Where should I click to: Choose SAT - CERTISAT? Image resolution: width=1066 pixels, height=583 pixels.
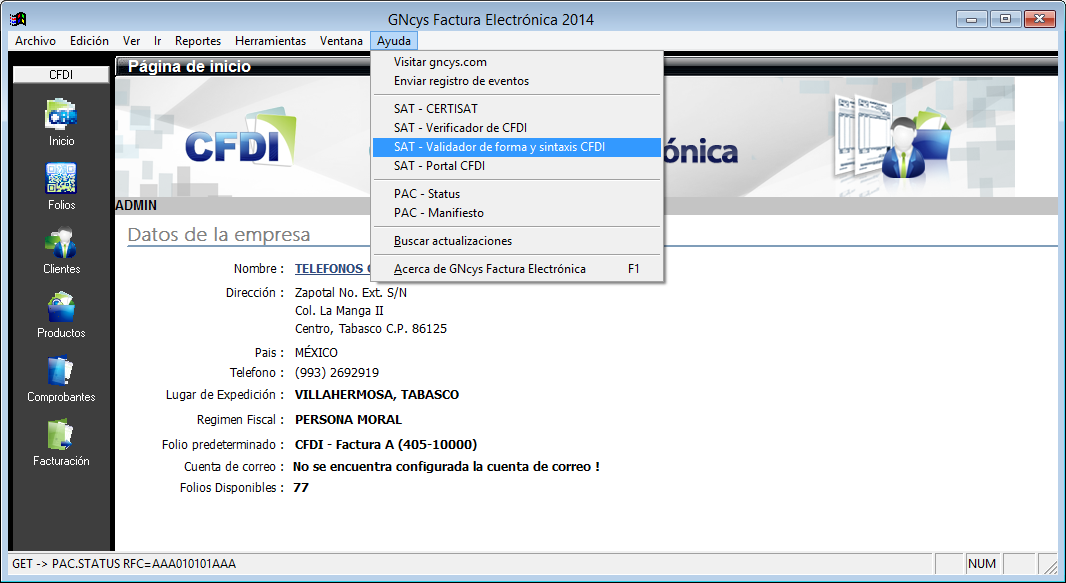tap(517, 109)
